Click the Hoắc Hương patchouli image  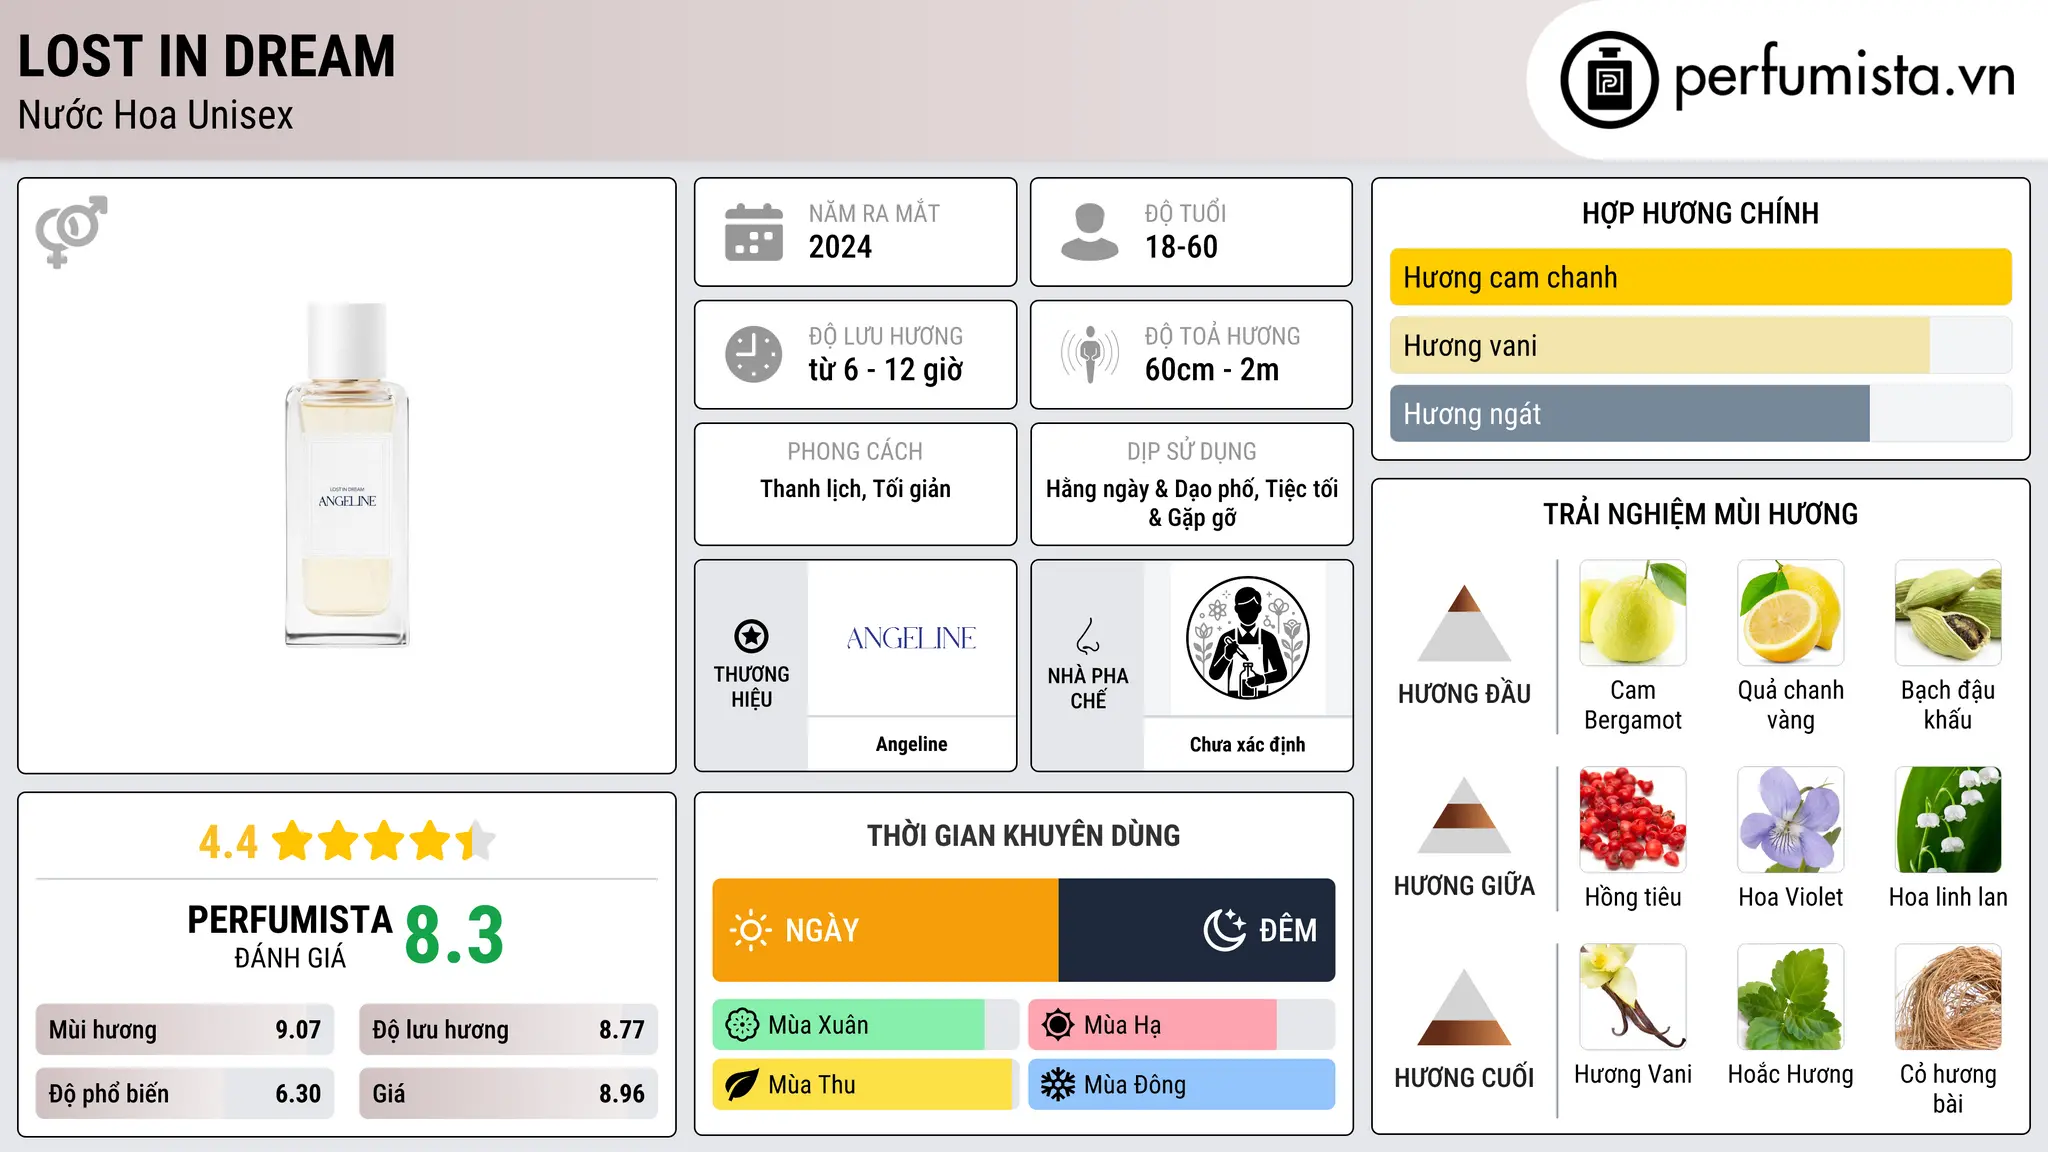pos(1791,997)
